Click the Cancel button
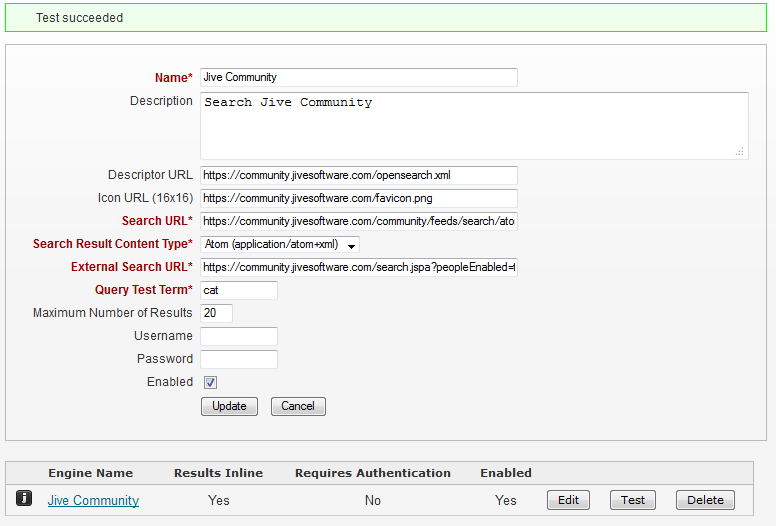776x526 pixels. [298, 406]
